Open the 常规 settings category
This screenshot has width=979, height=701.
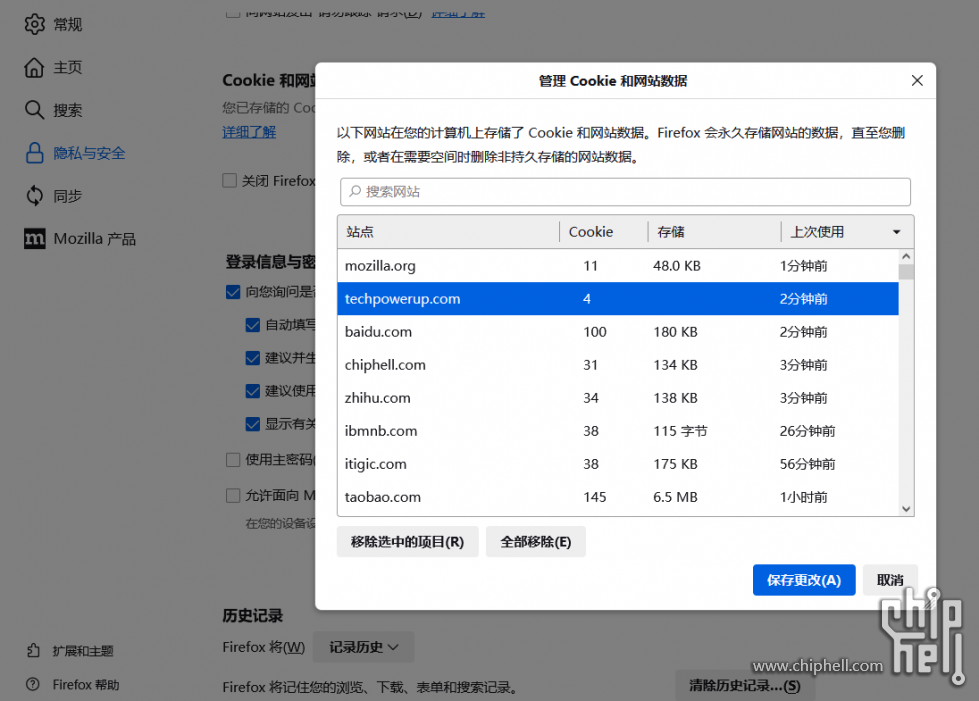click(67, 24)
